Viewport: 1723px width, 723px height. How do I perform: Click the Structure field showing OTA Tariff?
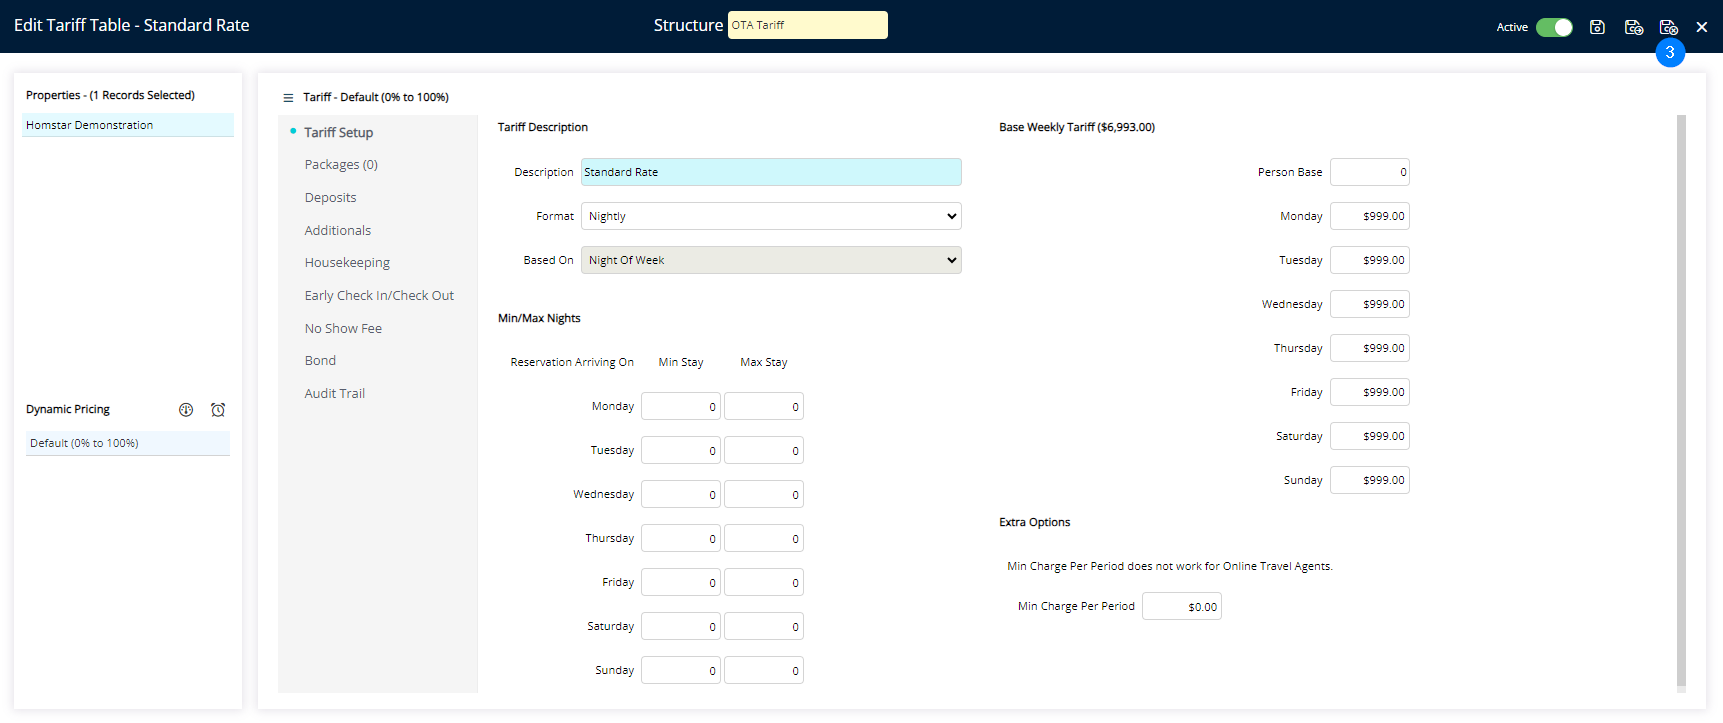[x=807, y=25]
